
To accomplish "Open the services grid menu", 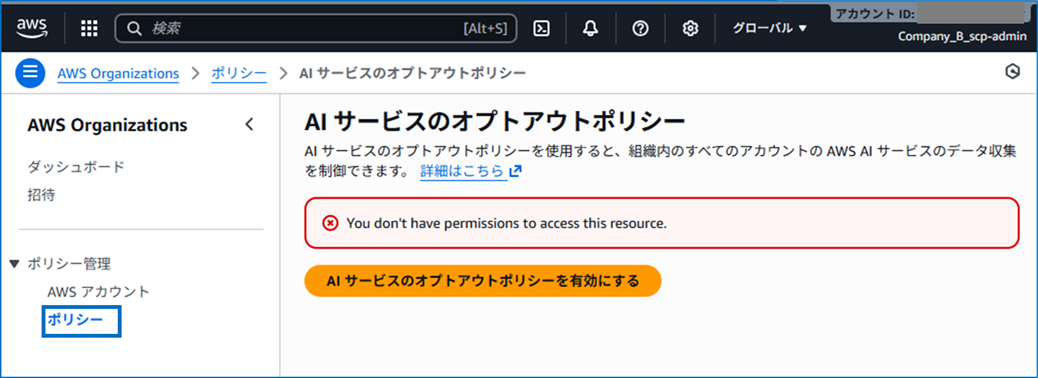I will [x=89, y=28].
